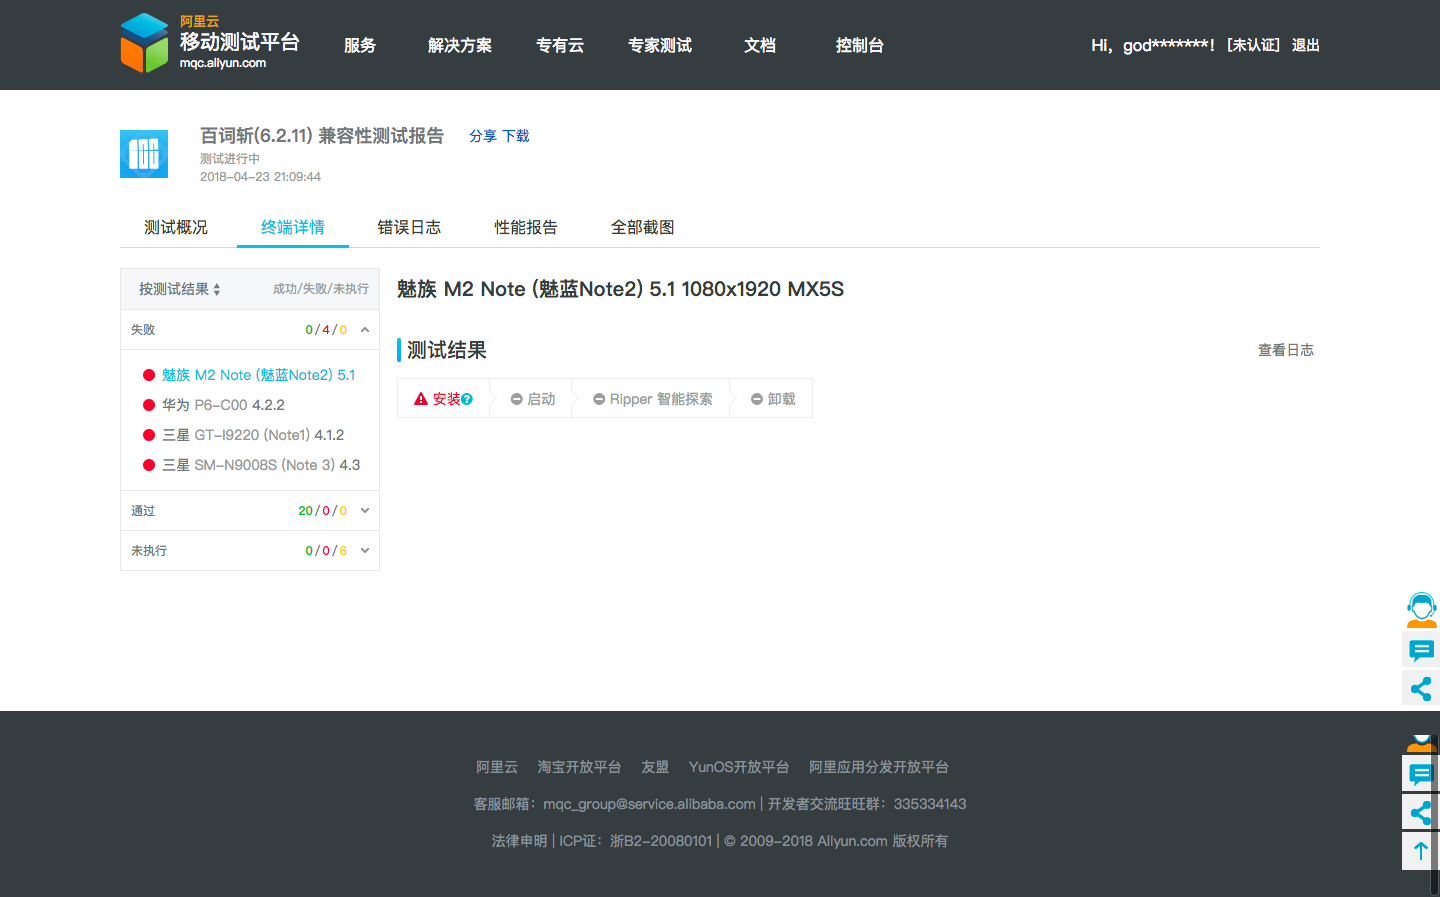This screenshot has height=897, width=1440.
Task: Click the back-to-top arrow icon
Action: [x=1421, y=851]
